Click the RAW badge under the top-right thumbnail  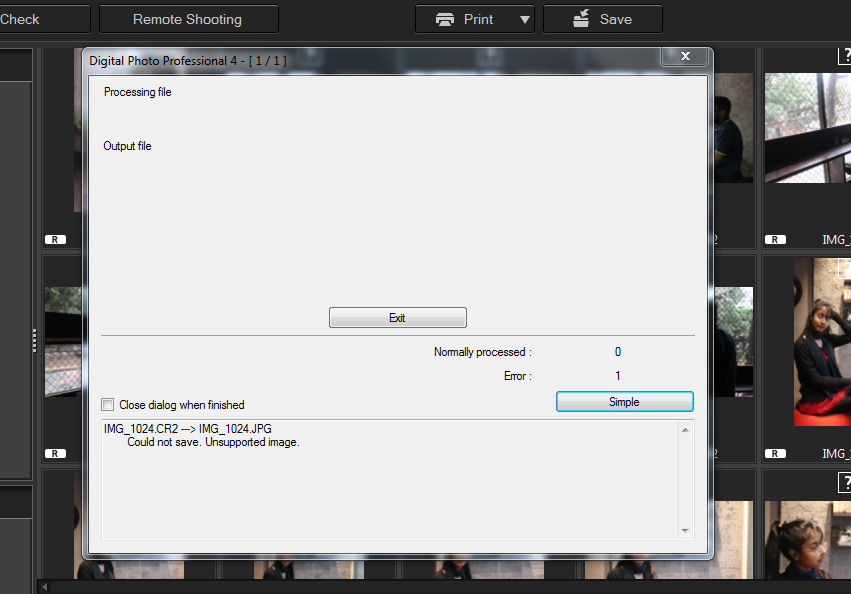tap(775, 240)
